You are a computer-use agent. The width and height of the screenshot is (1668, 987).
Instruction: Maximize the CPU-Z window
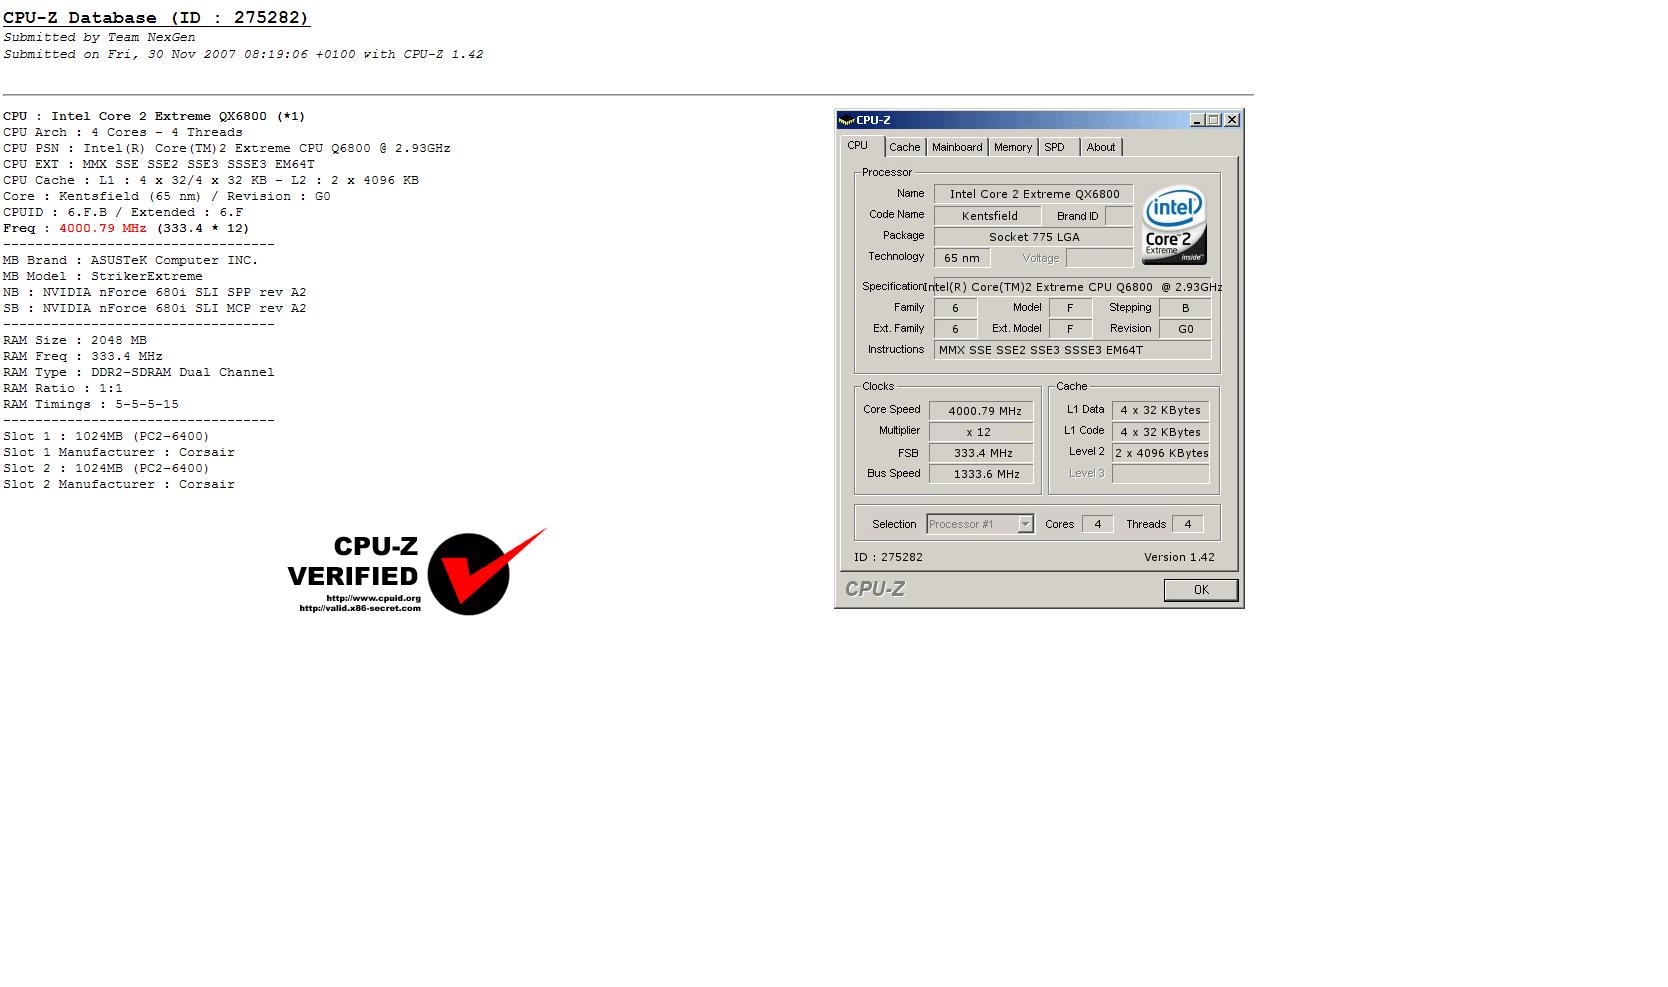(1214, 120)
